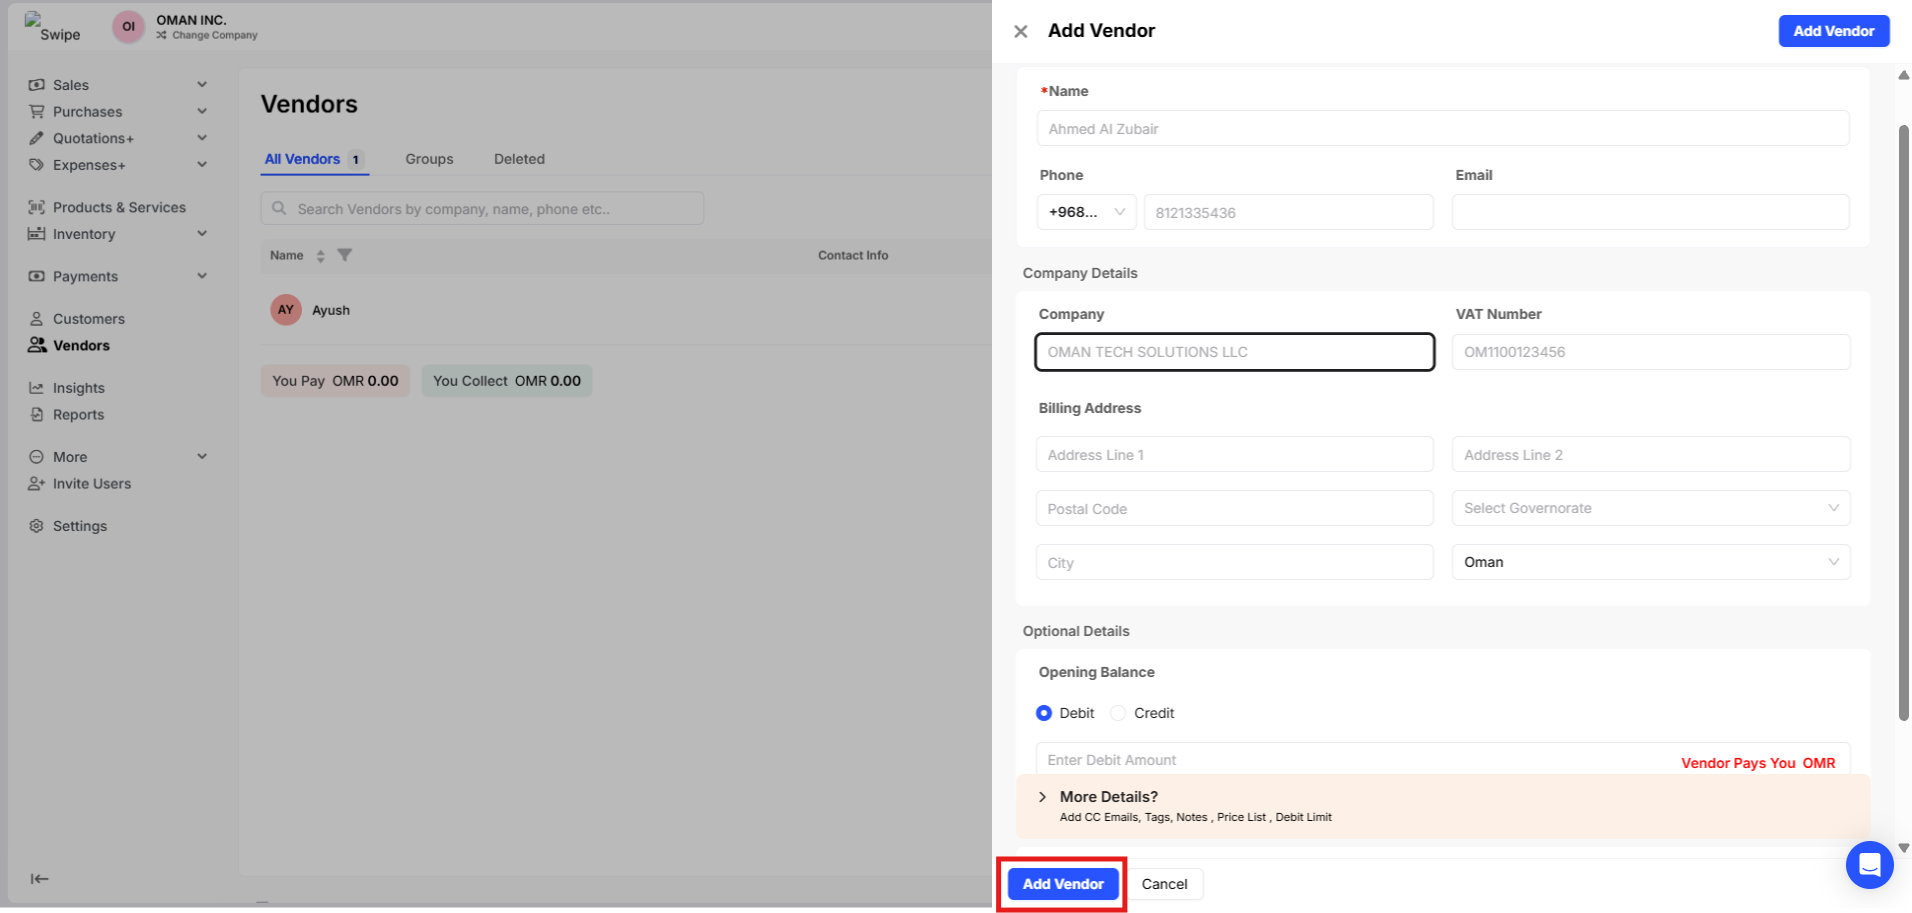
Task: Click the AY vendor avatar
Action: (x=286, y=310)
